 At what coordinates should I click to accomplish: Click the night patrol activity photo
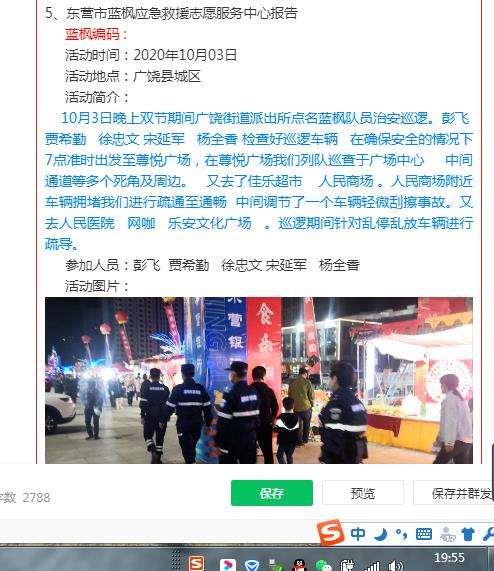point(259,380)
